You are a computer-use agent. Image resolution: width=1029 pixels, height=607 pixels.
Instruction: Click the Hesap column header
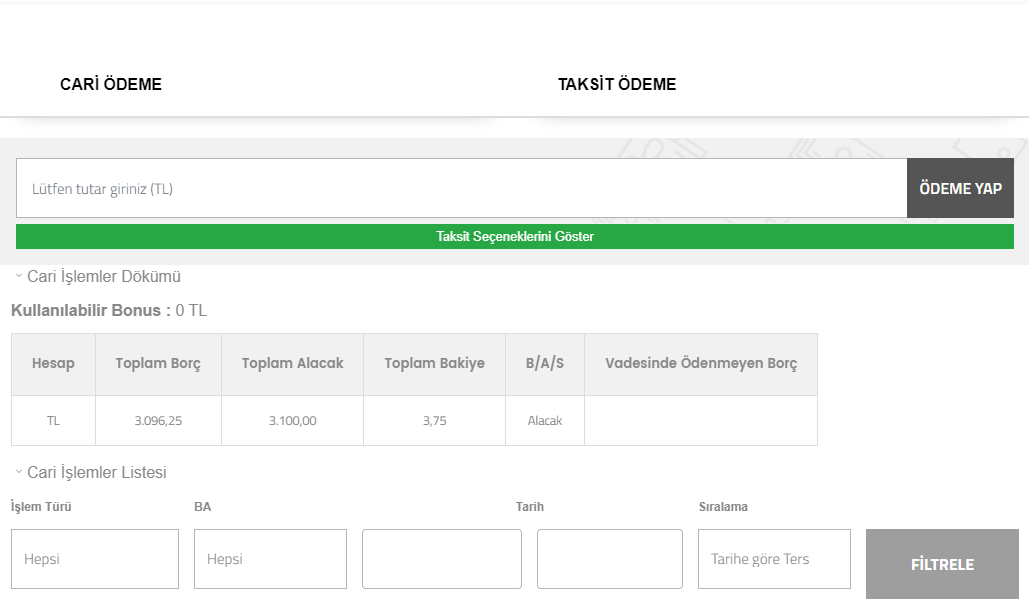tap(53, 364)
